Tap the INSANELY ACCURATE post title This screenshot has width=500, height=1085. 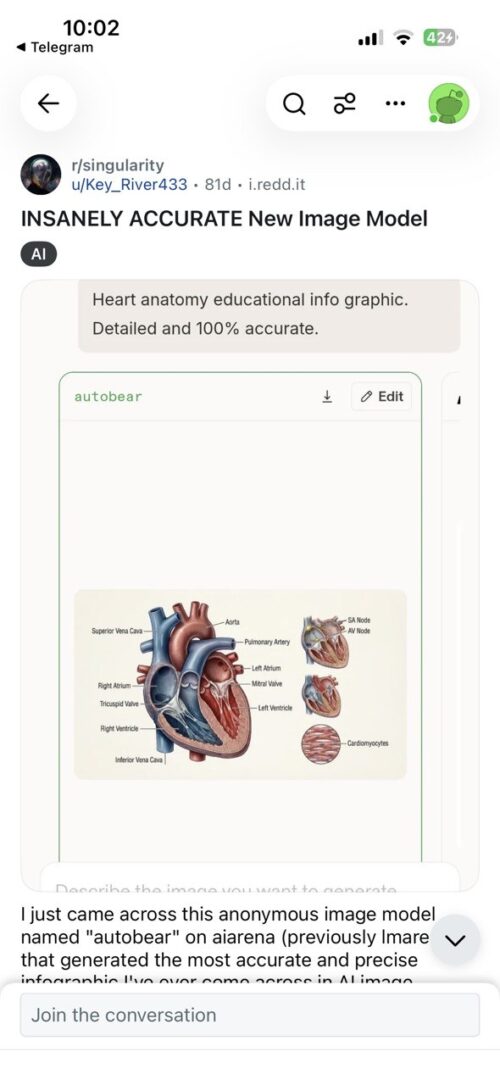225,219
